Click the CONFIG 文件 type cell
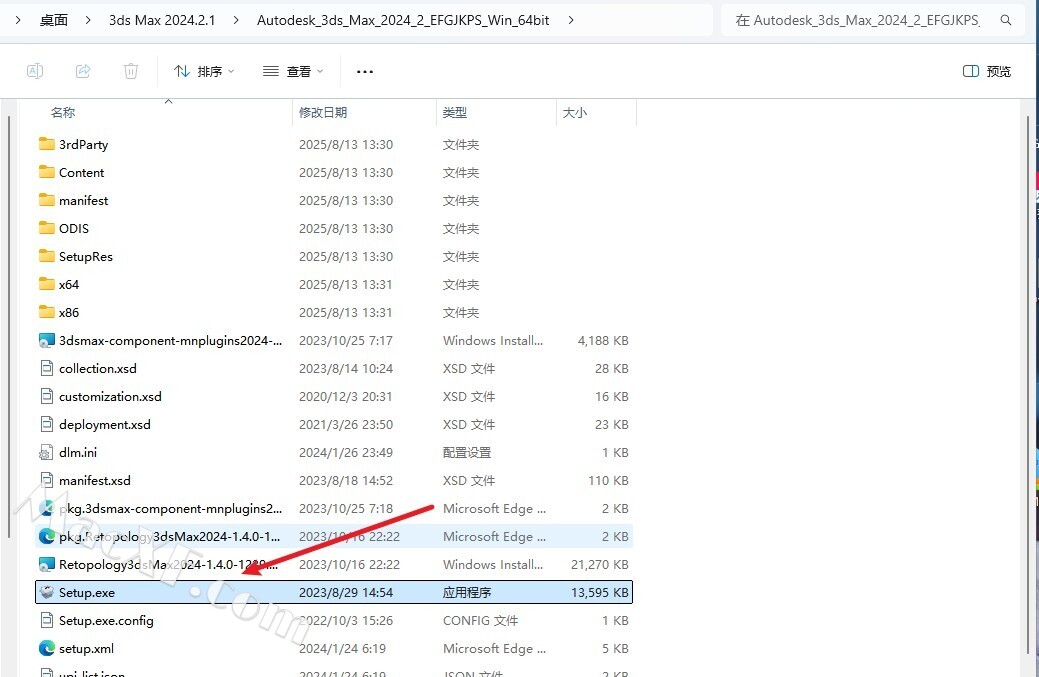 tap(480, 621)
